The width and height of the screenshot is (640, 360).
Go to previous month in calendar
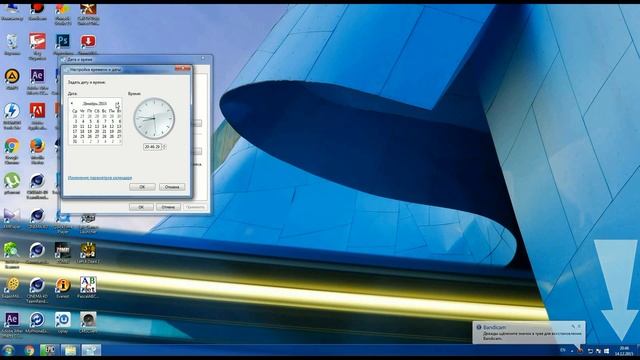coord(72,104)
